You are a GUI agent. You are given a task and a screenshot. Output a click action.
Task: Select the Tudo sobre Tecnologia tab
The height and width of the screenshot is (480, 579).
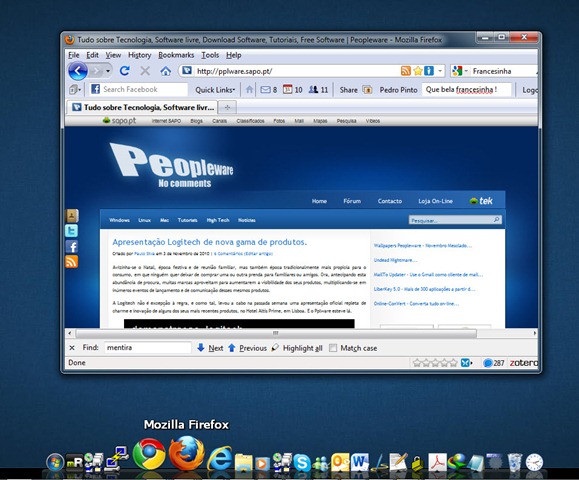[142, 107]
